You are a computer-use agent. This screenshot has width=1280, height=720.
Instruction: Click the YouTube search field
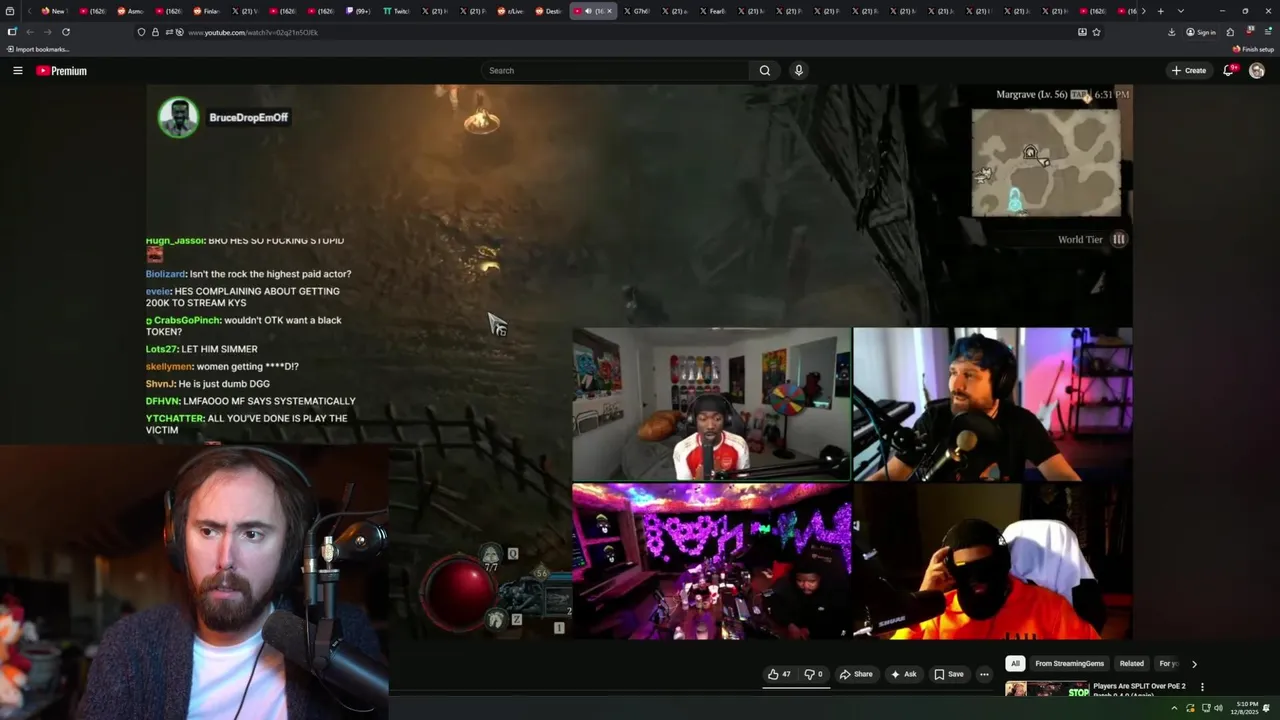pyautogui.click(x=615, y=71)
